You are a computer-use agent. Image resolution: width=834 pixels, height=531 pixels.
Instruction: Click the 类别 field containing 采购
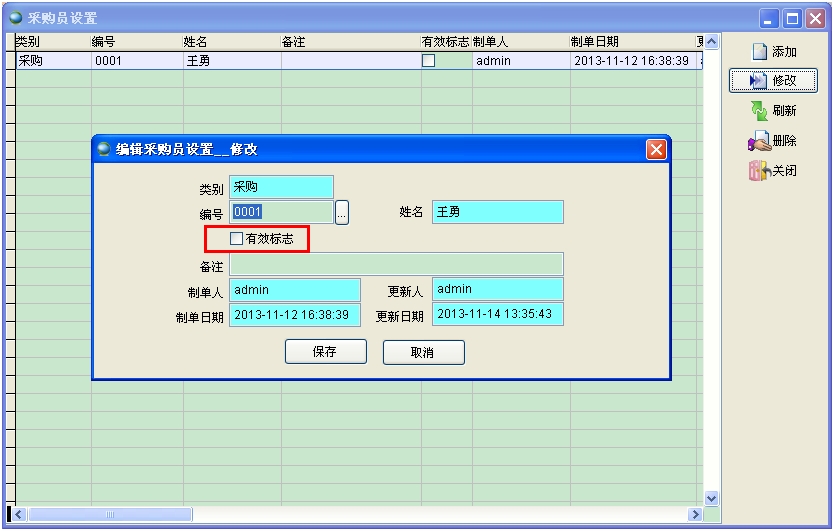pyautogui.click(x=281, y=187)
